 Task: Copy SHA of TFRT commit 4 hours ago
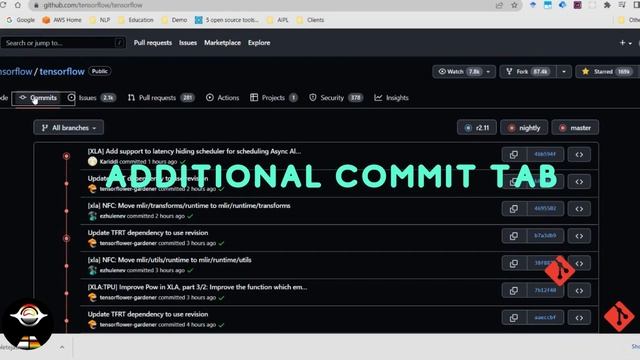[514, 318]
